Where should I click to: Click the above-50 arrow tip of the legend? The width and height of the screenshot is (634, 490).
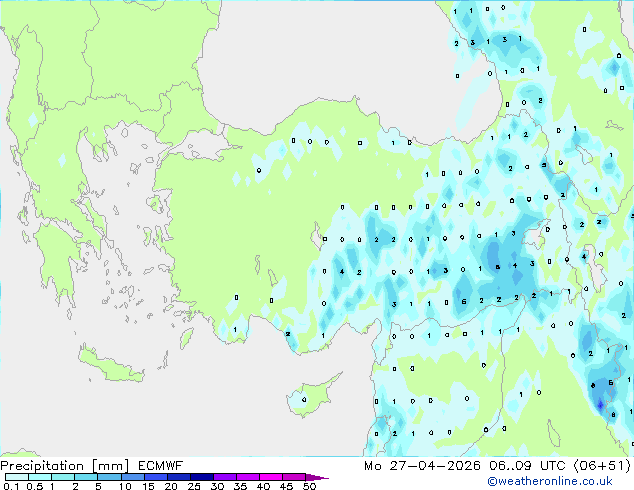317,477
